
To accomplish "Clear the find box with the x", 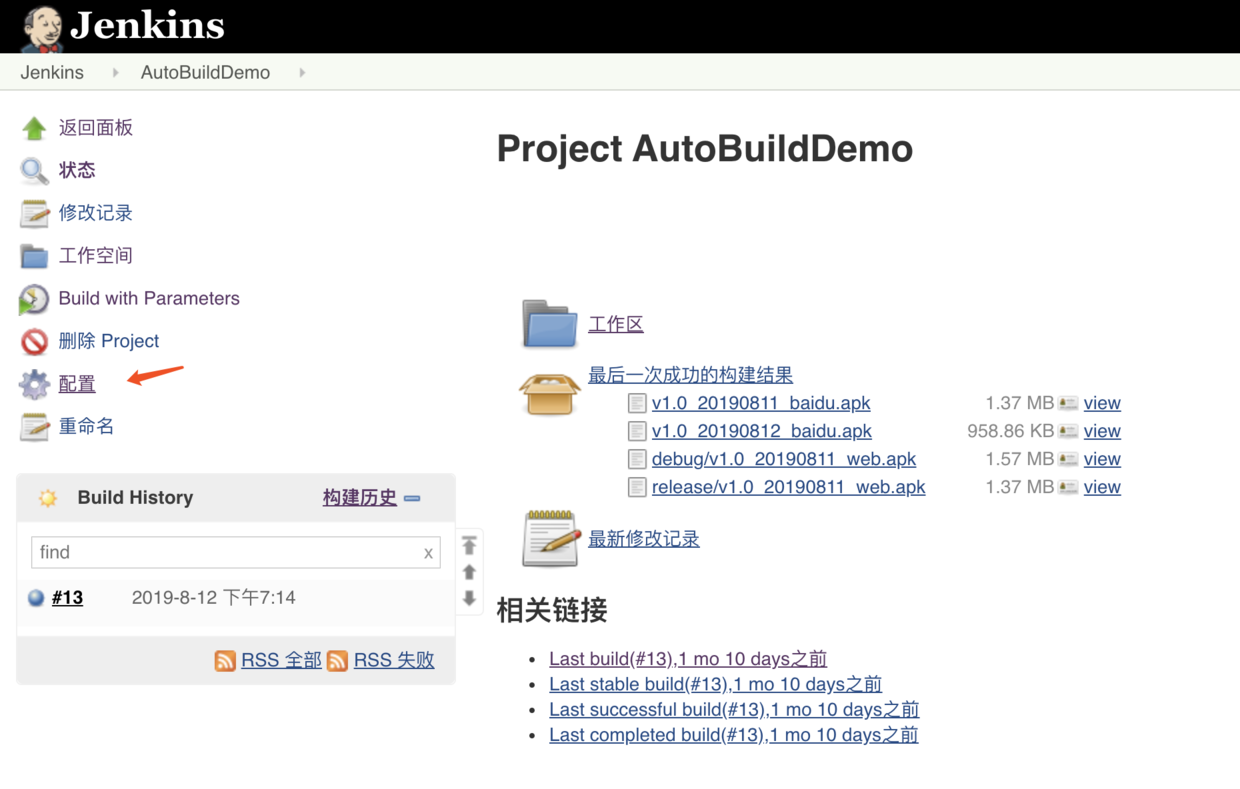I will [428, 553].
